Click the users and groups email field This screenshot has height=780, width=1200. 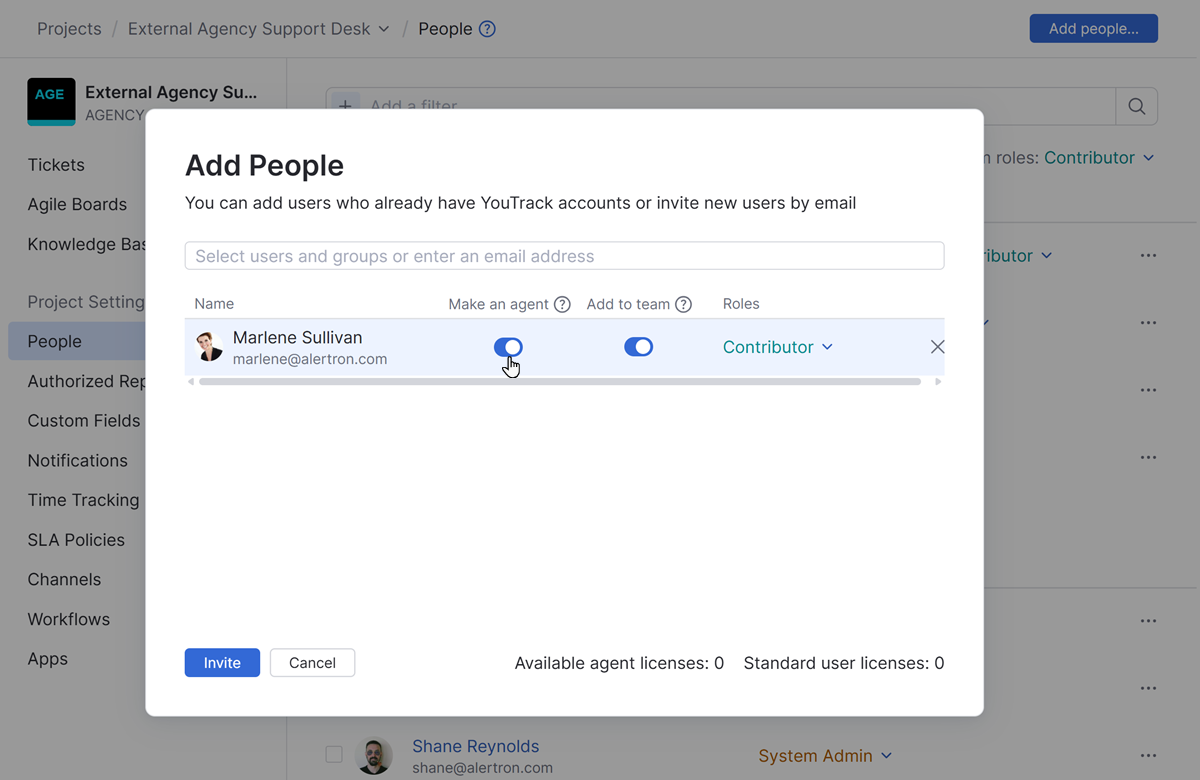564,256
